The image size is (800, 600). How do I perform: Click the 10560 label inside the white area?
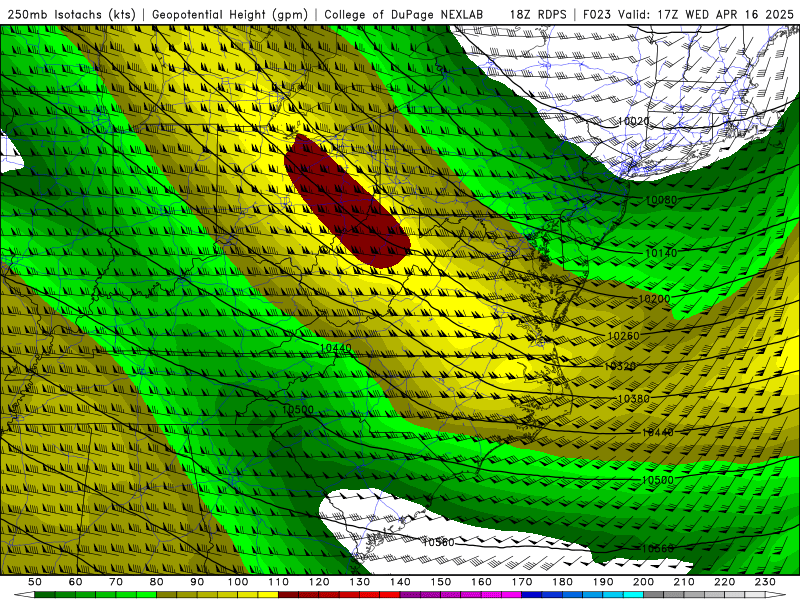[x=438, y=542]
